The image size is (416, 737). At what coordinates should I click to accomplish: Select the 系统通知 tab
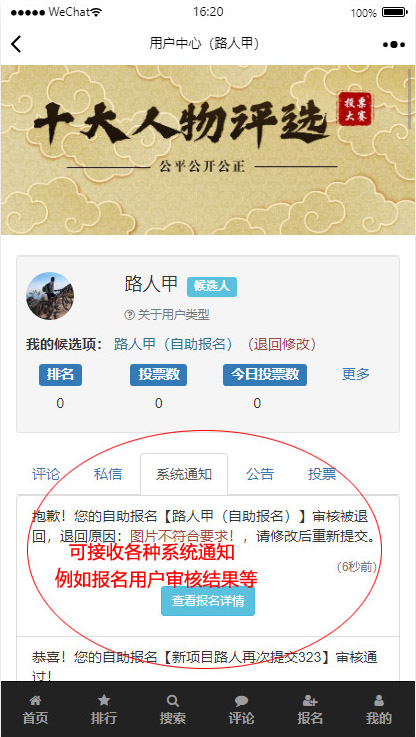(x=184, y=474)
